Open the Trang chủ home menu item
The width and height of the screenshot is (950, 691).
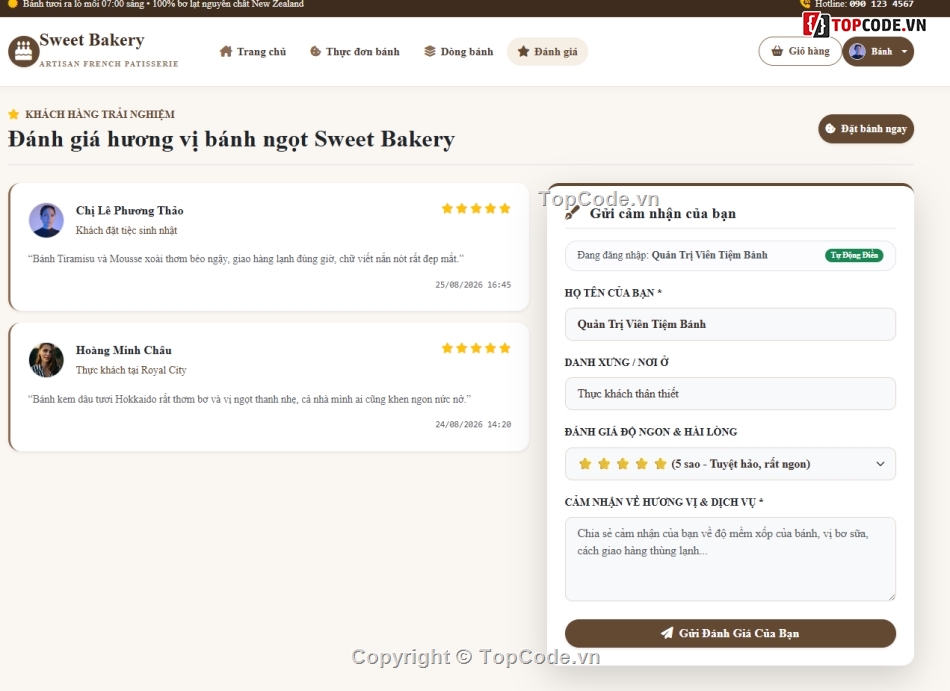(x=253, y=51)
